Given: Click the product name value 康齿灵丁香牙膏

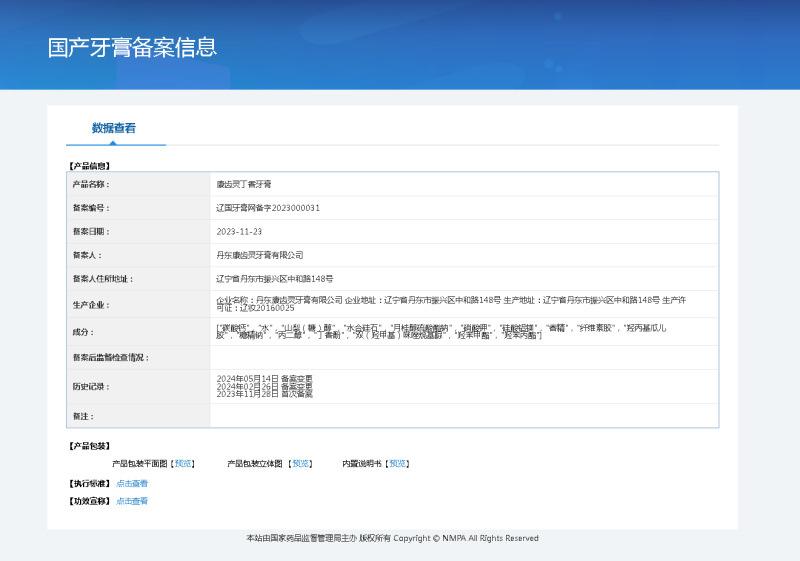Looking at the screenshot, I should 244,185.
